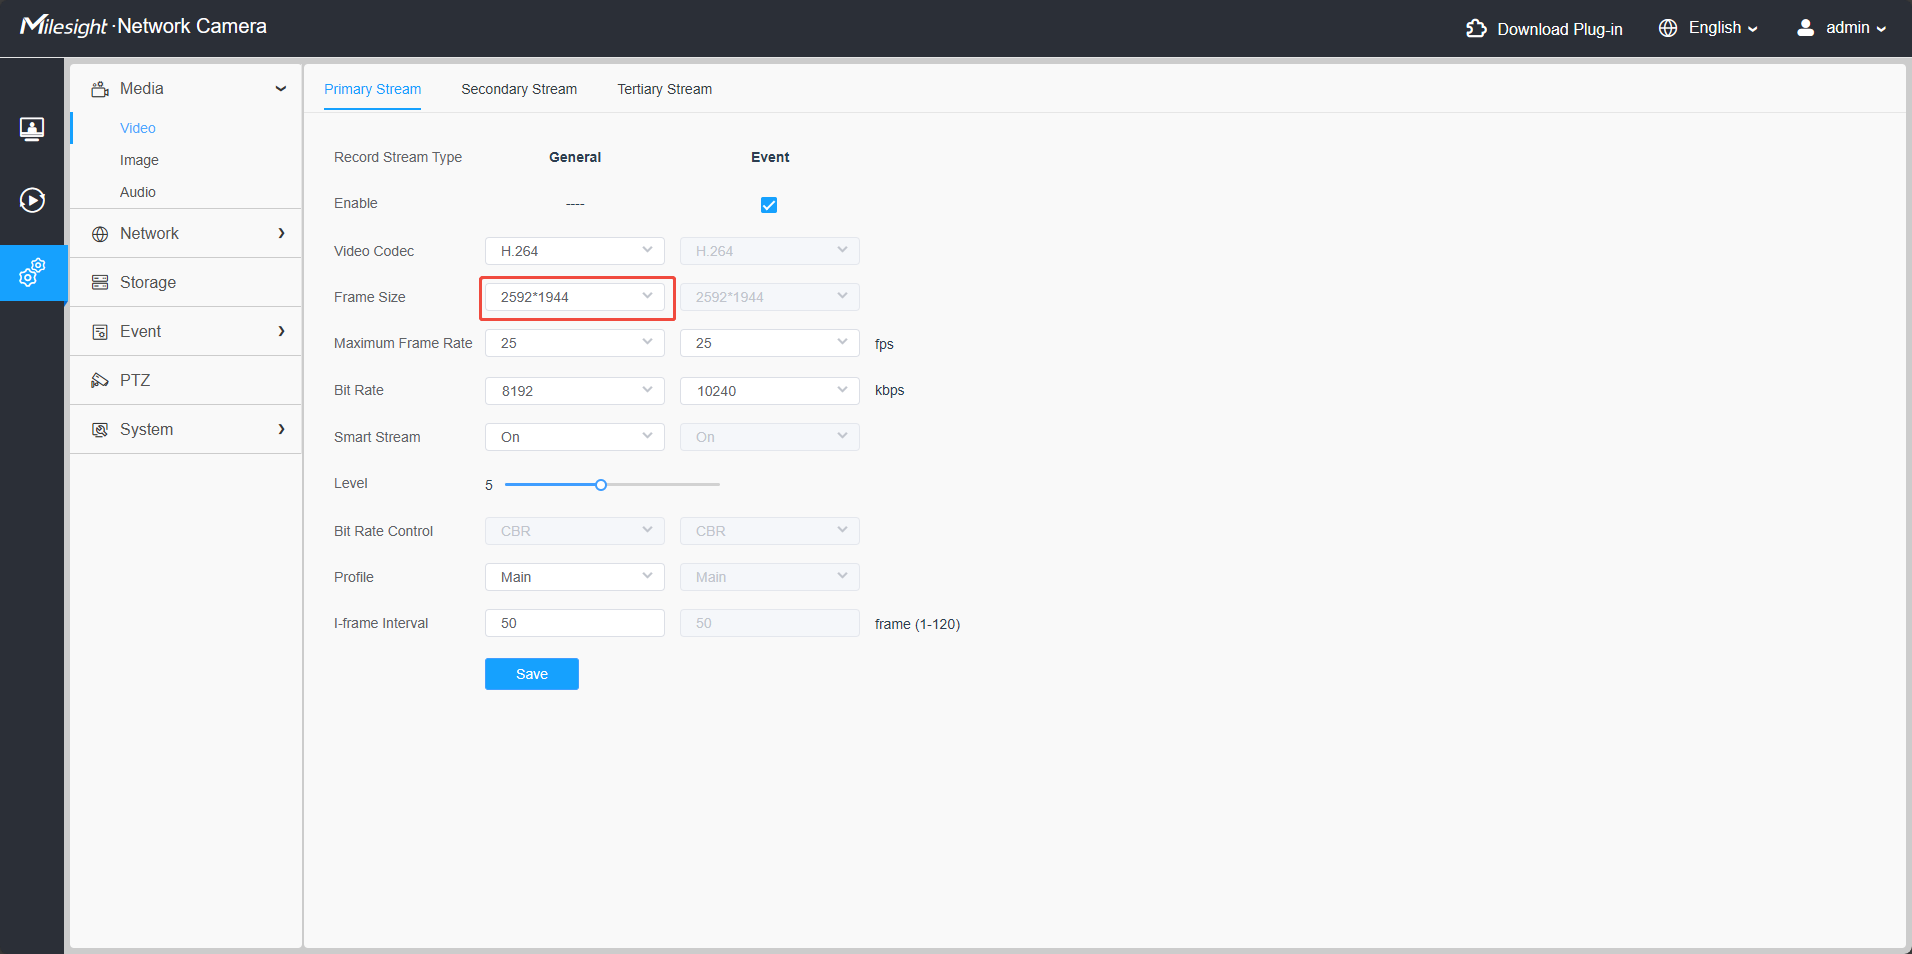Select the Settings gears icon
Image resolution: width=1912 pixels, height=954 pixels.
(32, 272)
